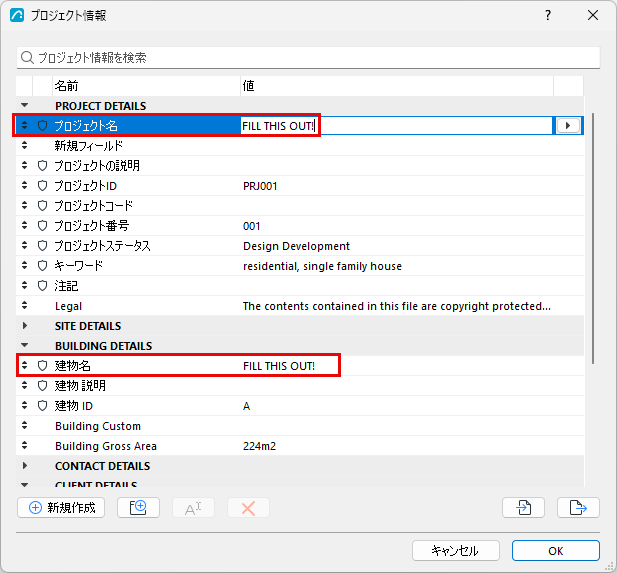Open help with the question mark button
This screenshot has width=617, height=573.
(x=548, y=15)
